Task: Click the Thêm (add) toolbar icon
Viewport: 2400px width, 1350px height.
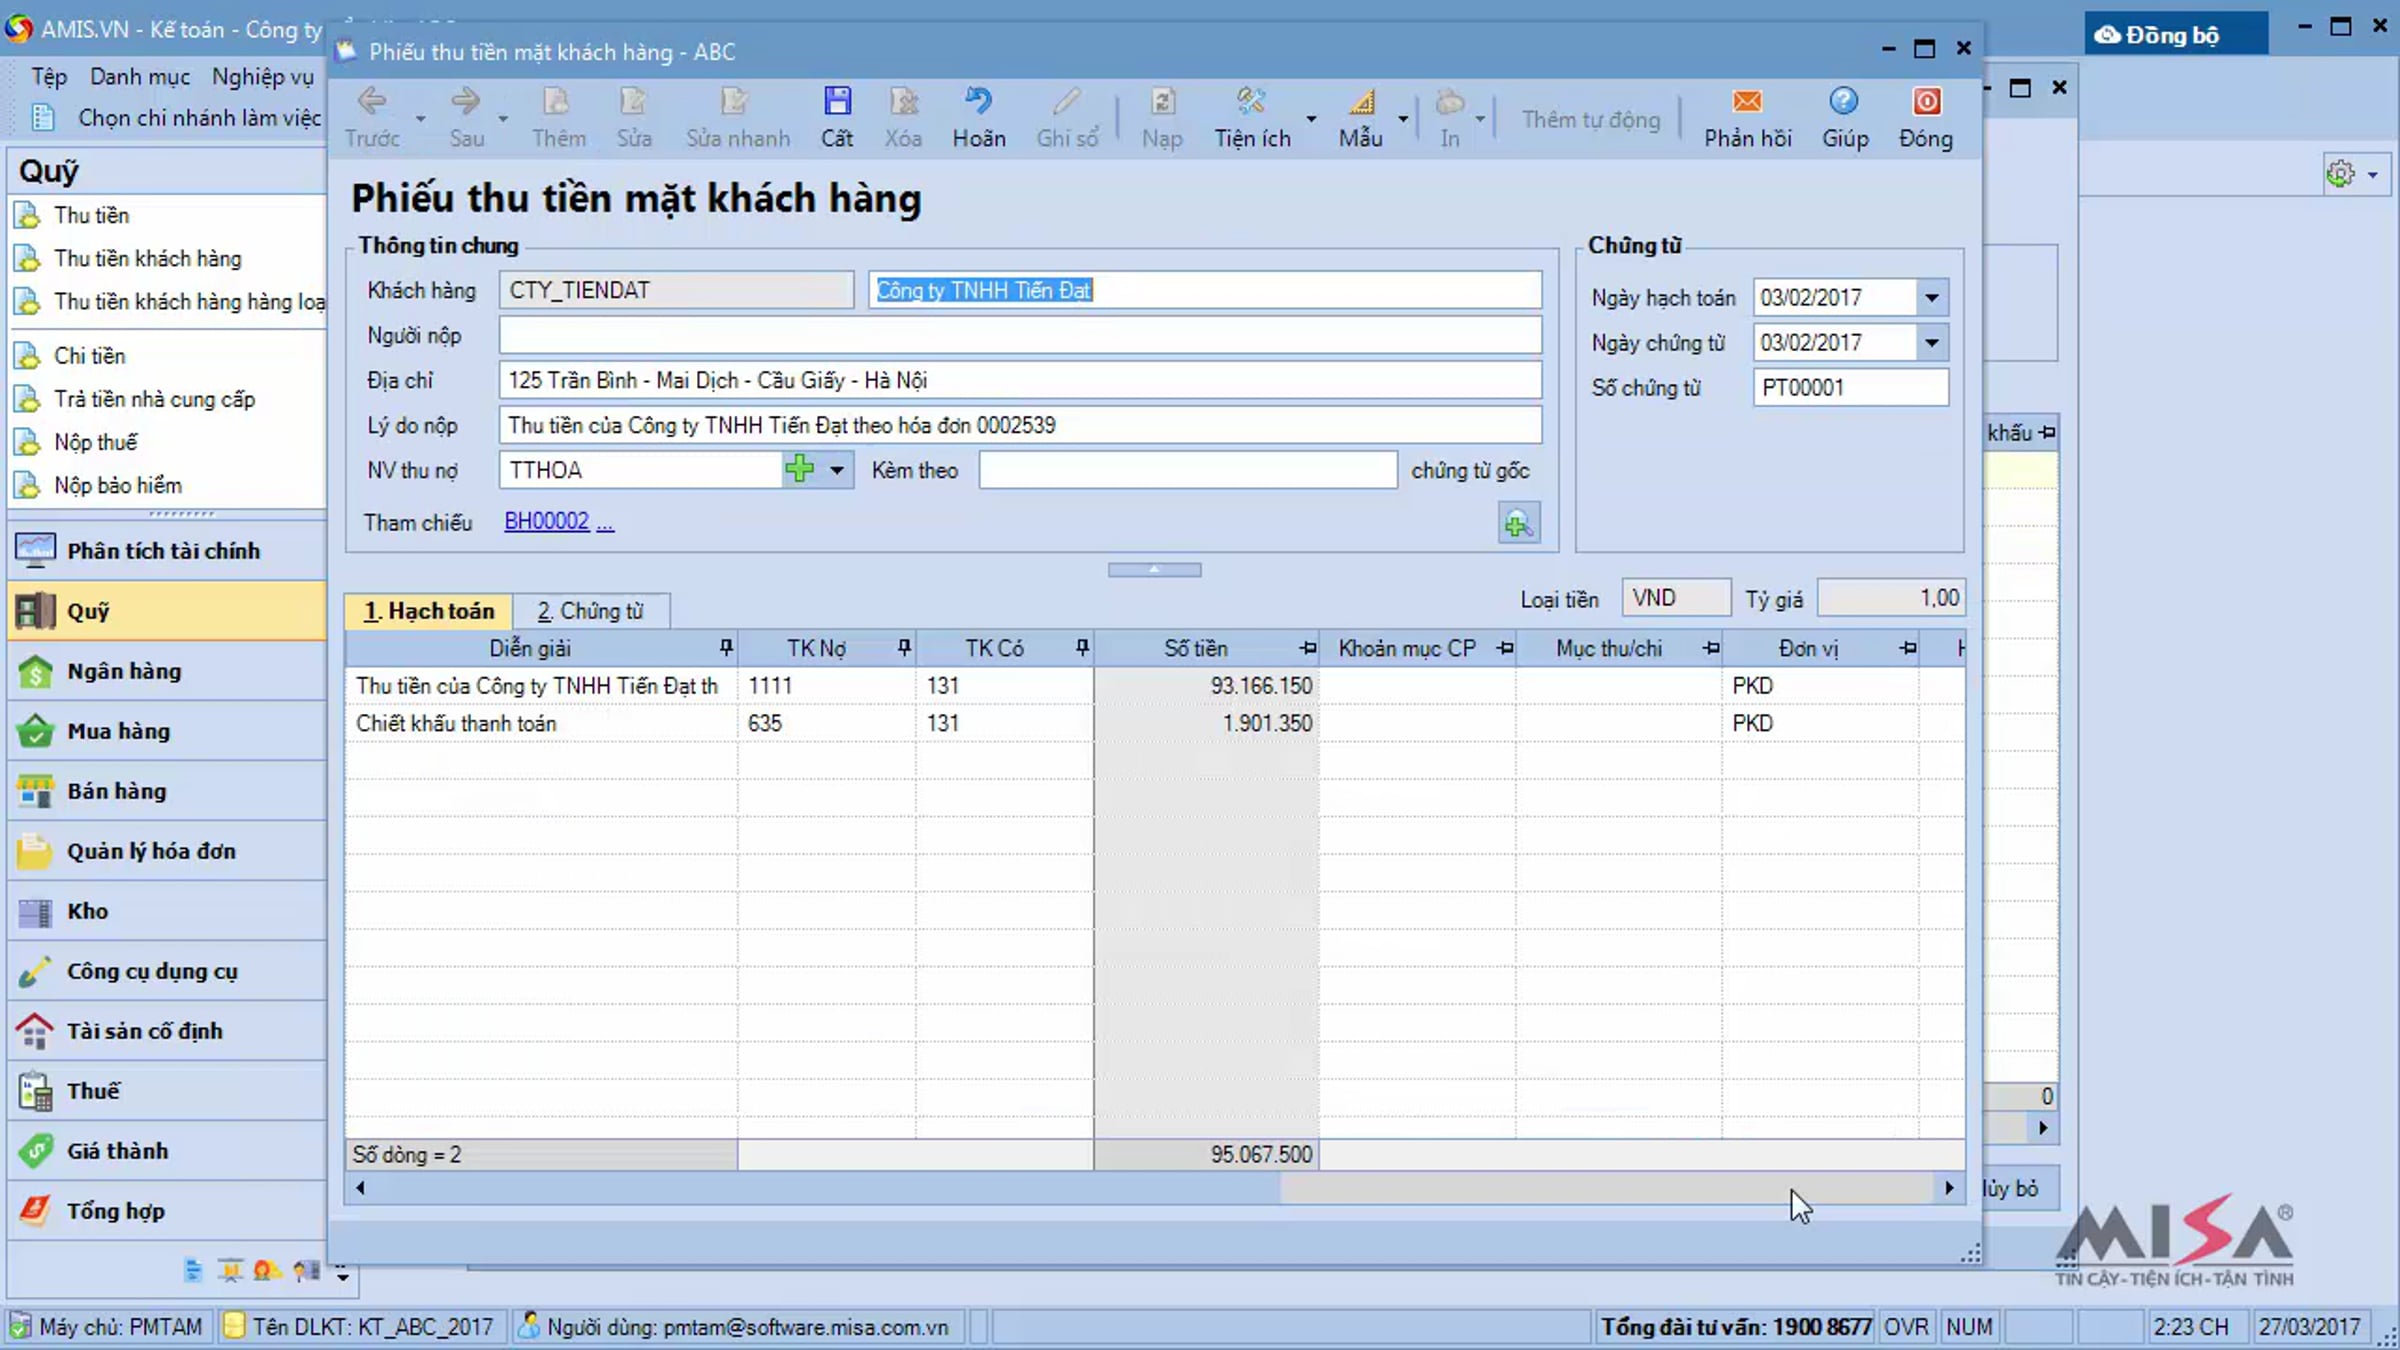Action: point(557,102)
